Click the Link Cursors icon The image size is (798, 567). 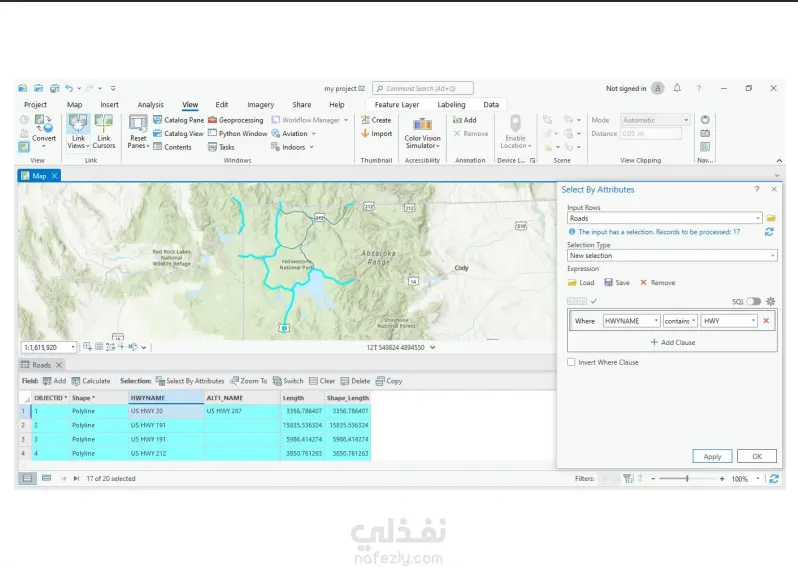[x=104, y=124]
